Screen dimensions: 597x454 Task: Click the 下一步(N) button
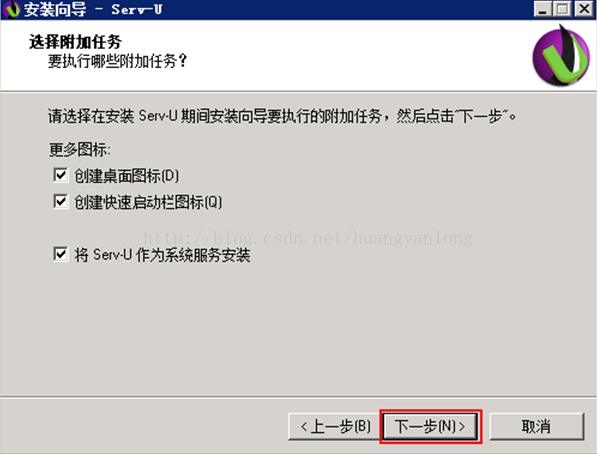[x=431, y=426]
